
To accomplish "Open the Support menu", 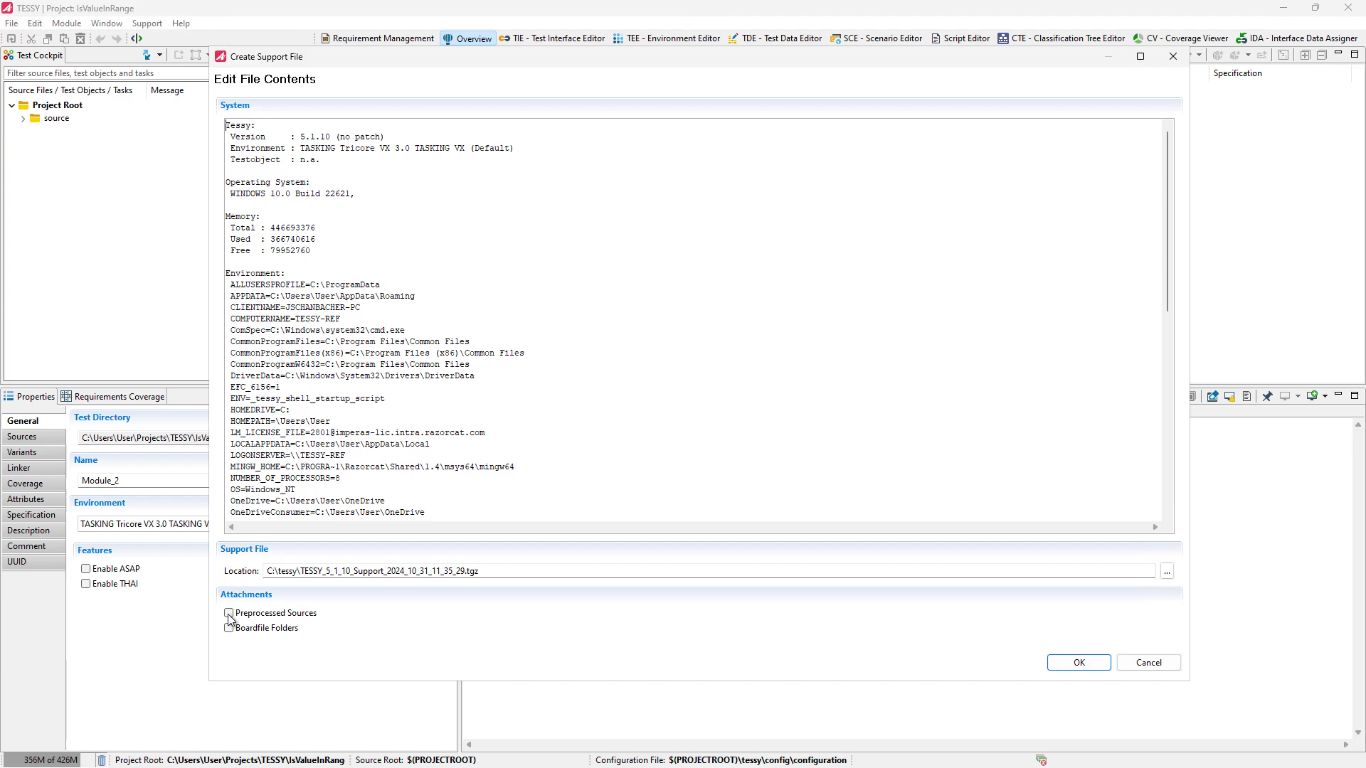I will point(147,23).
